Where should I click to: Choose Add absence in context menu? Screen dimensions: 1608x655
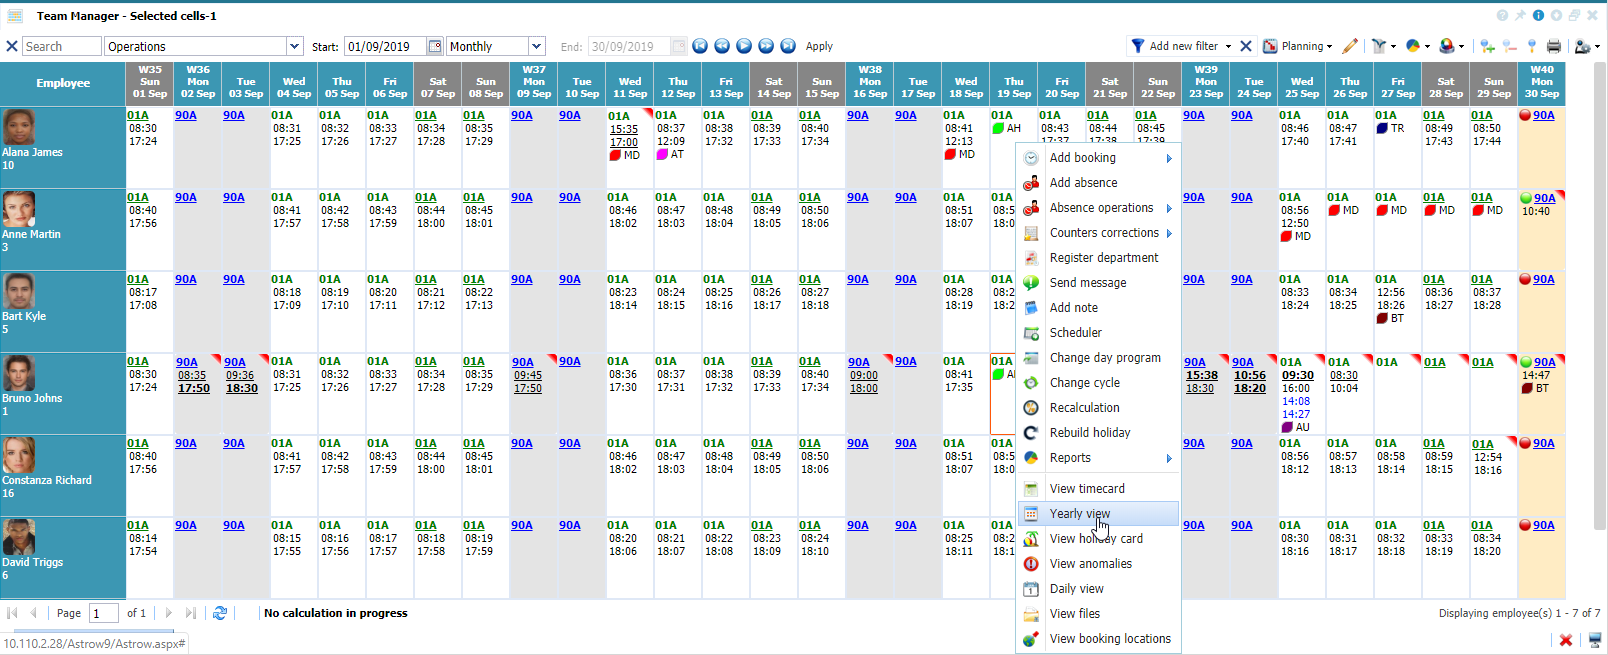(1083, 183)
